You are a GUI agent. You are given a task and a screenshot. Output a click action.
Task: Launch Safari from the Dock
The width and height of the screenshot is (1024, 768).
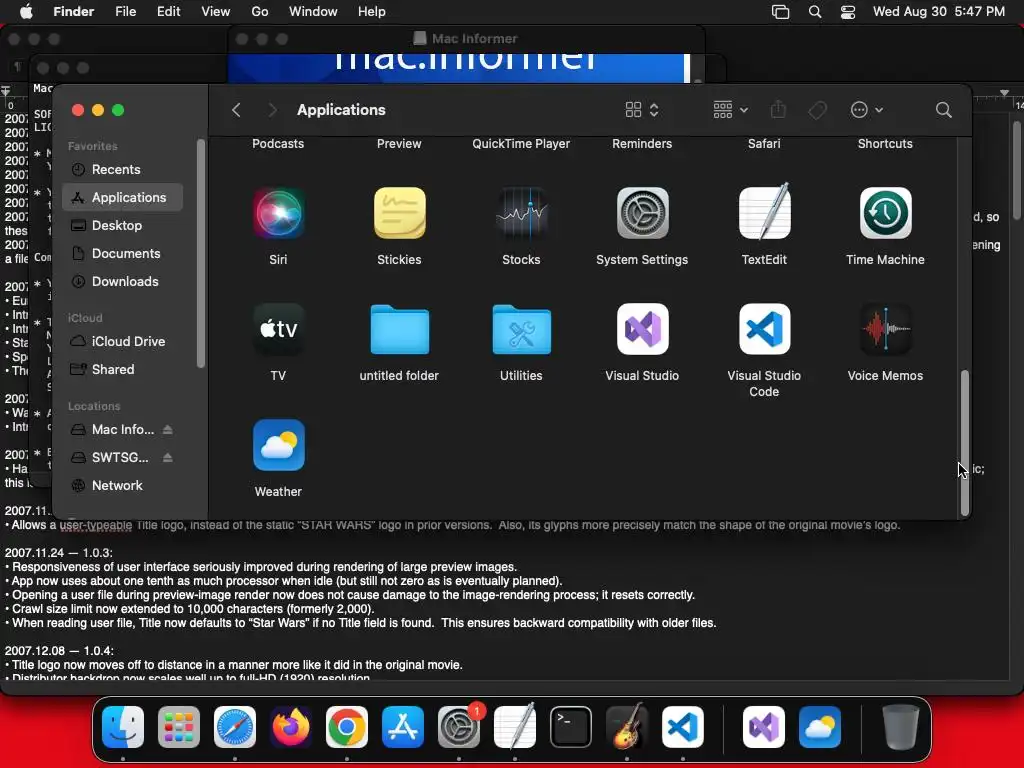(x=235, y=727)
